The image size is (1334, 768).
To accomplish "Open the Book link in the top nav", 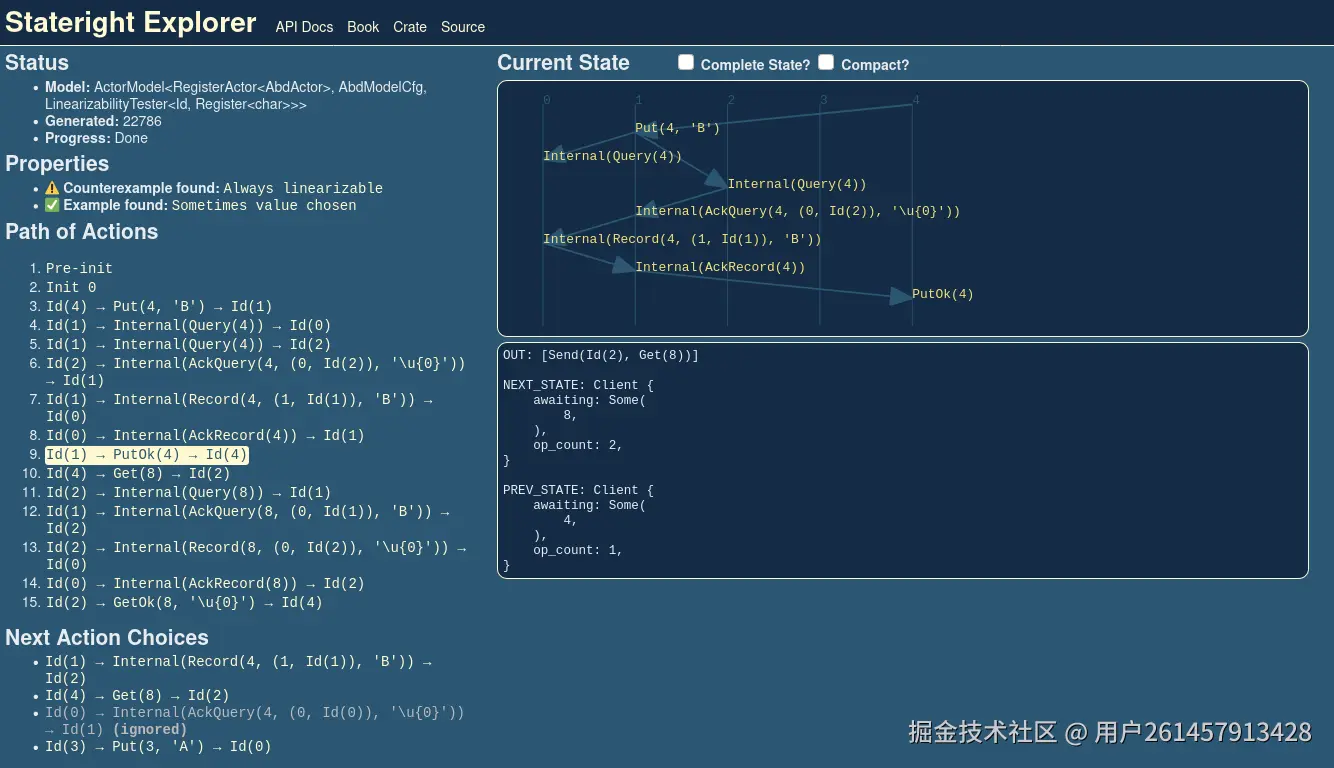I will 362,27.
